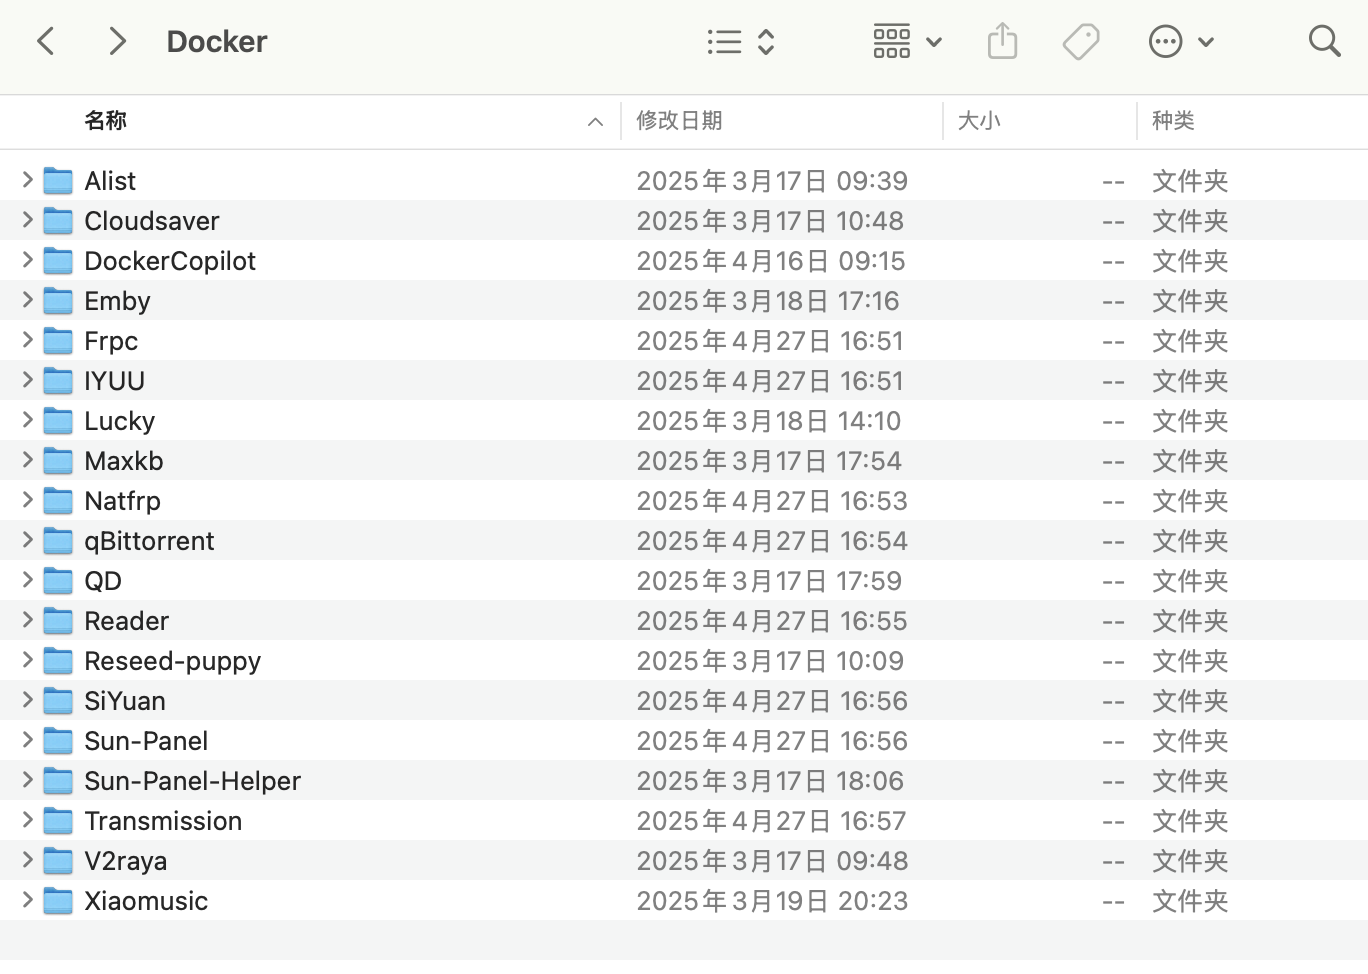Click the Sun-Panel-Helper folder icon

[59, 781]
